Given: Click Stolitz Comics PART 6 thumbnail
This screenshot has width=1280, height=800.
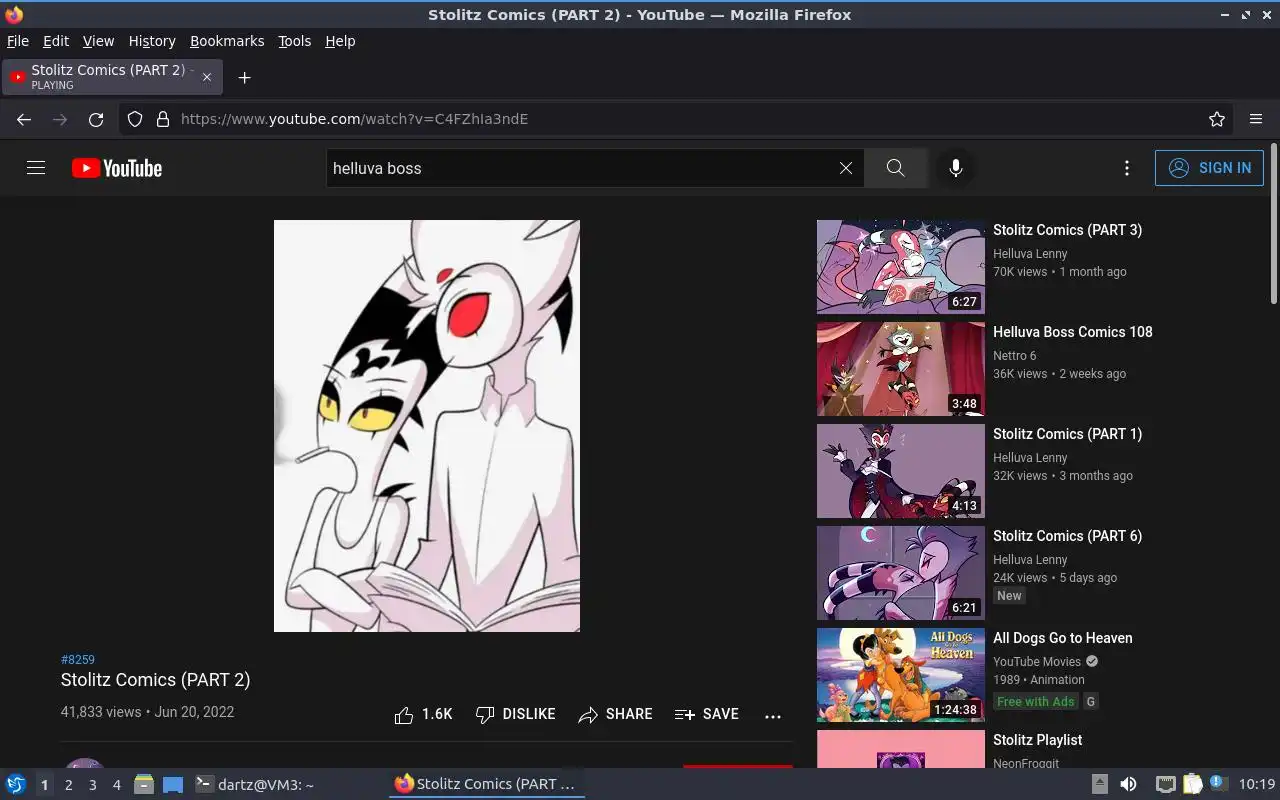Looking at the screenshot, I should pyautogui.click(x=901, y=573).
